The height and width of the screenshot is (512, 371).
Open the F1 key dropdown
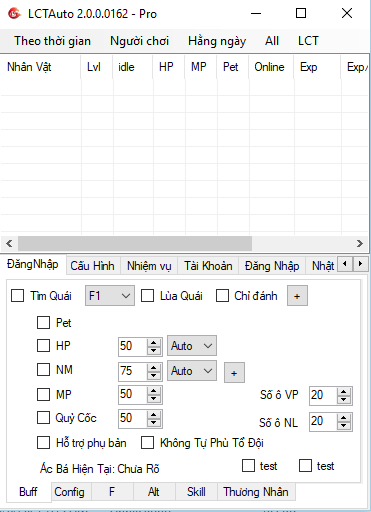(x=110, y=296)
